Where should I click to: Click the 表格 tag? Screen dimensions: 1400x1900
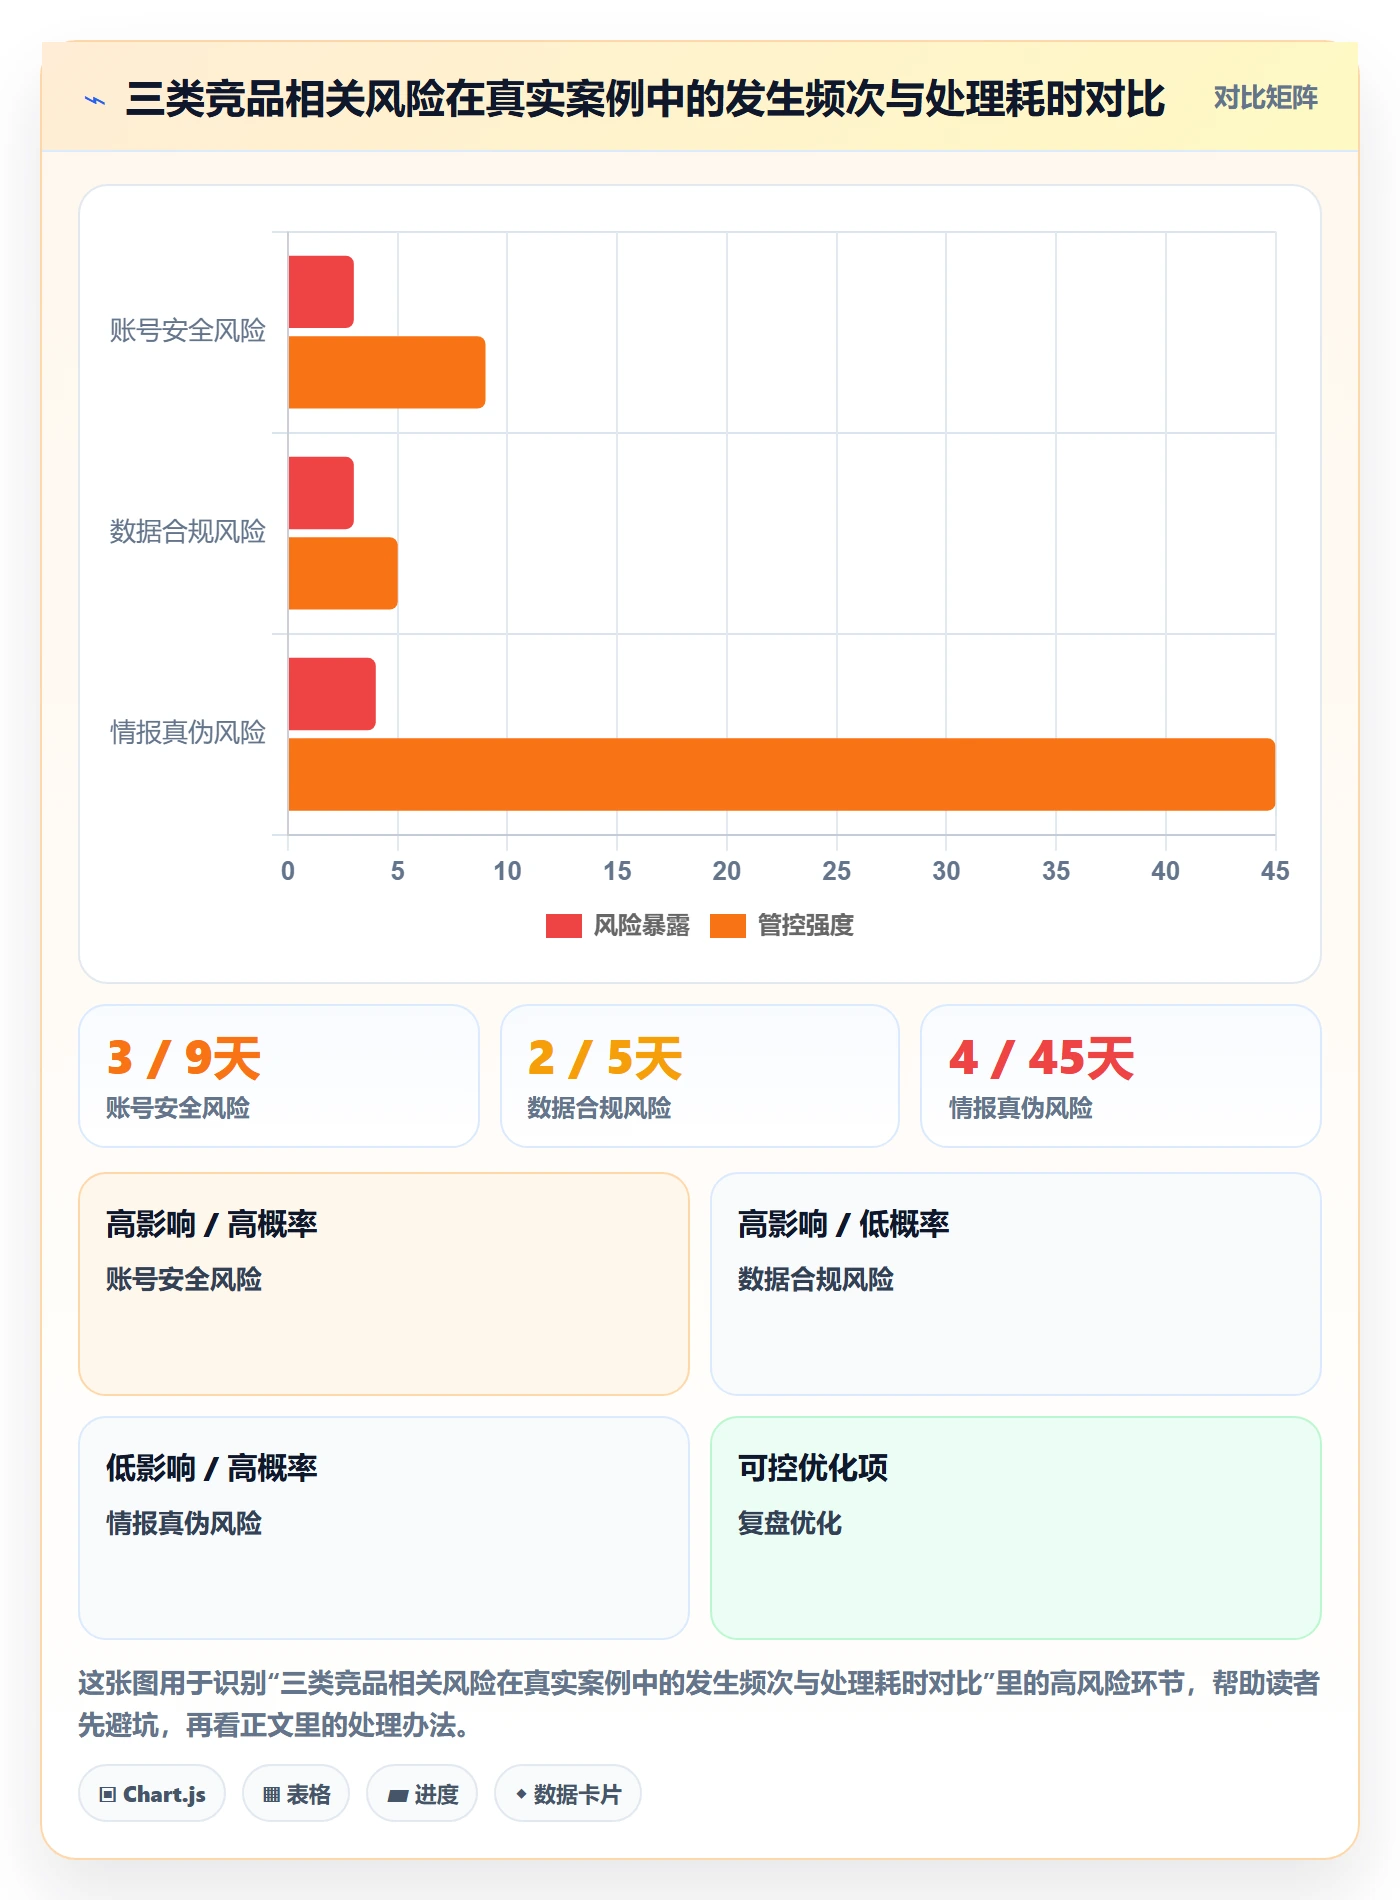pyautogui.click(x=296, y=1794)
